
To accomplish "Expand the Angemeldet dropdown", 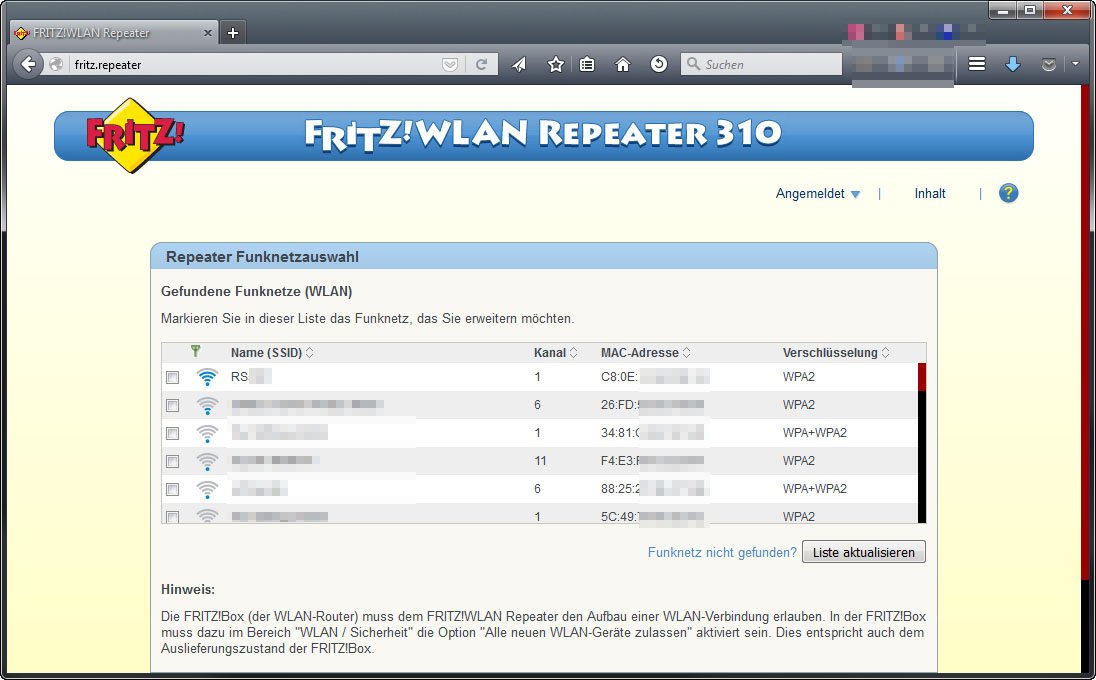I will [818, 194].
